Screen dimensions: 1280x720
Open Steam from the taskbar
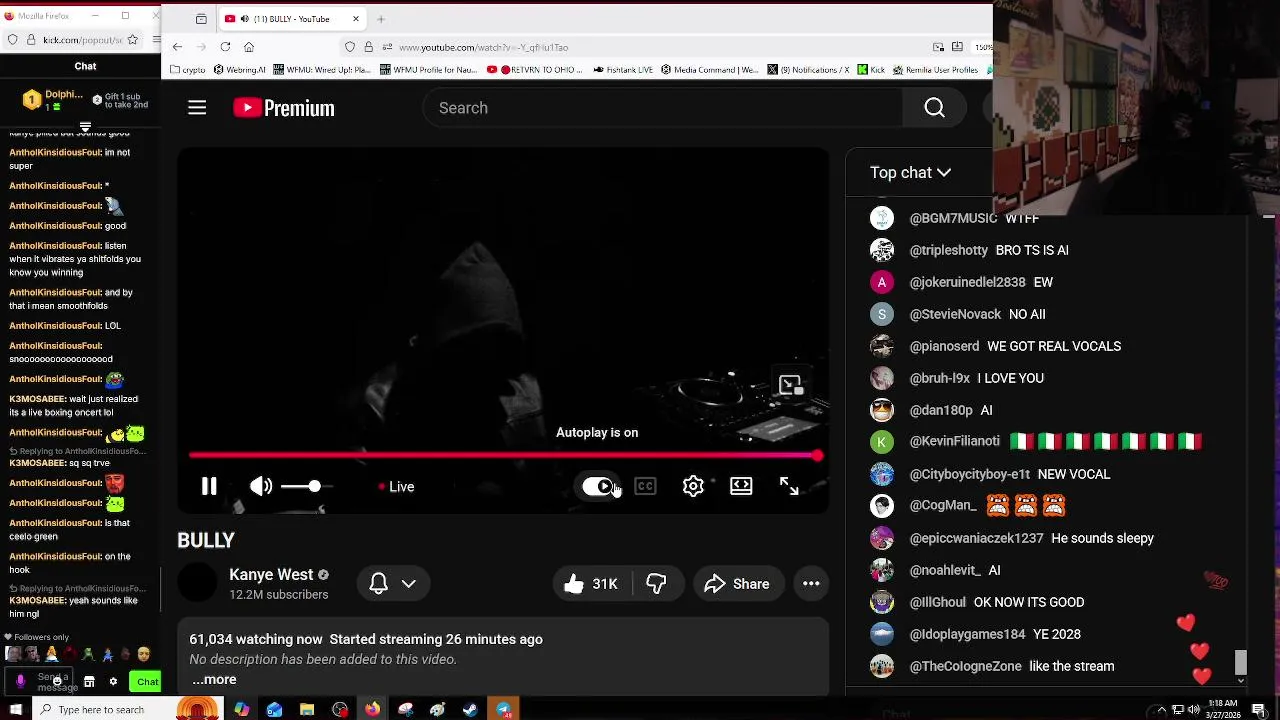[x=470, y=709]
